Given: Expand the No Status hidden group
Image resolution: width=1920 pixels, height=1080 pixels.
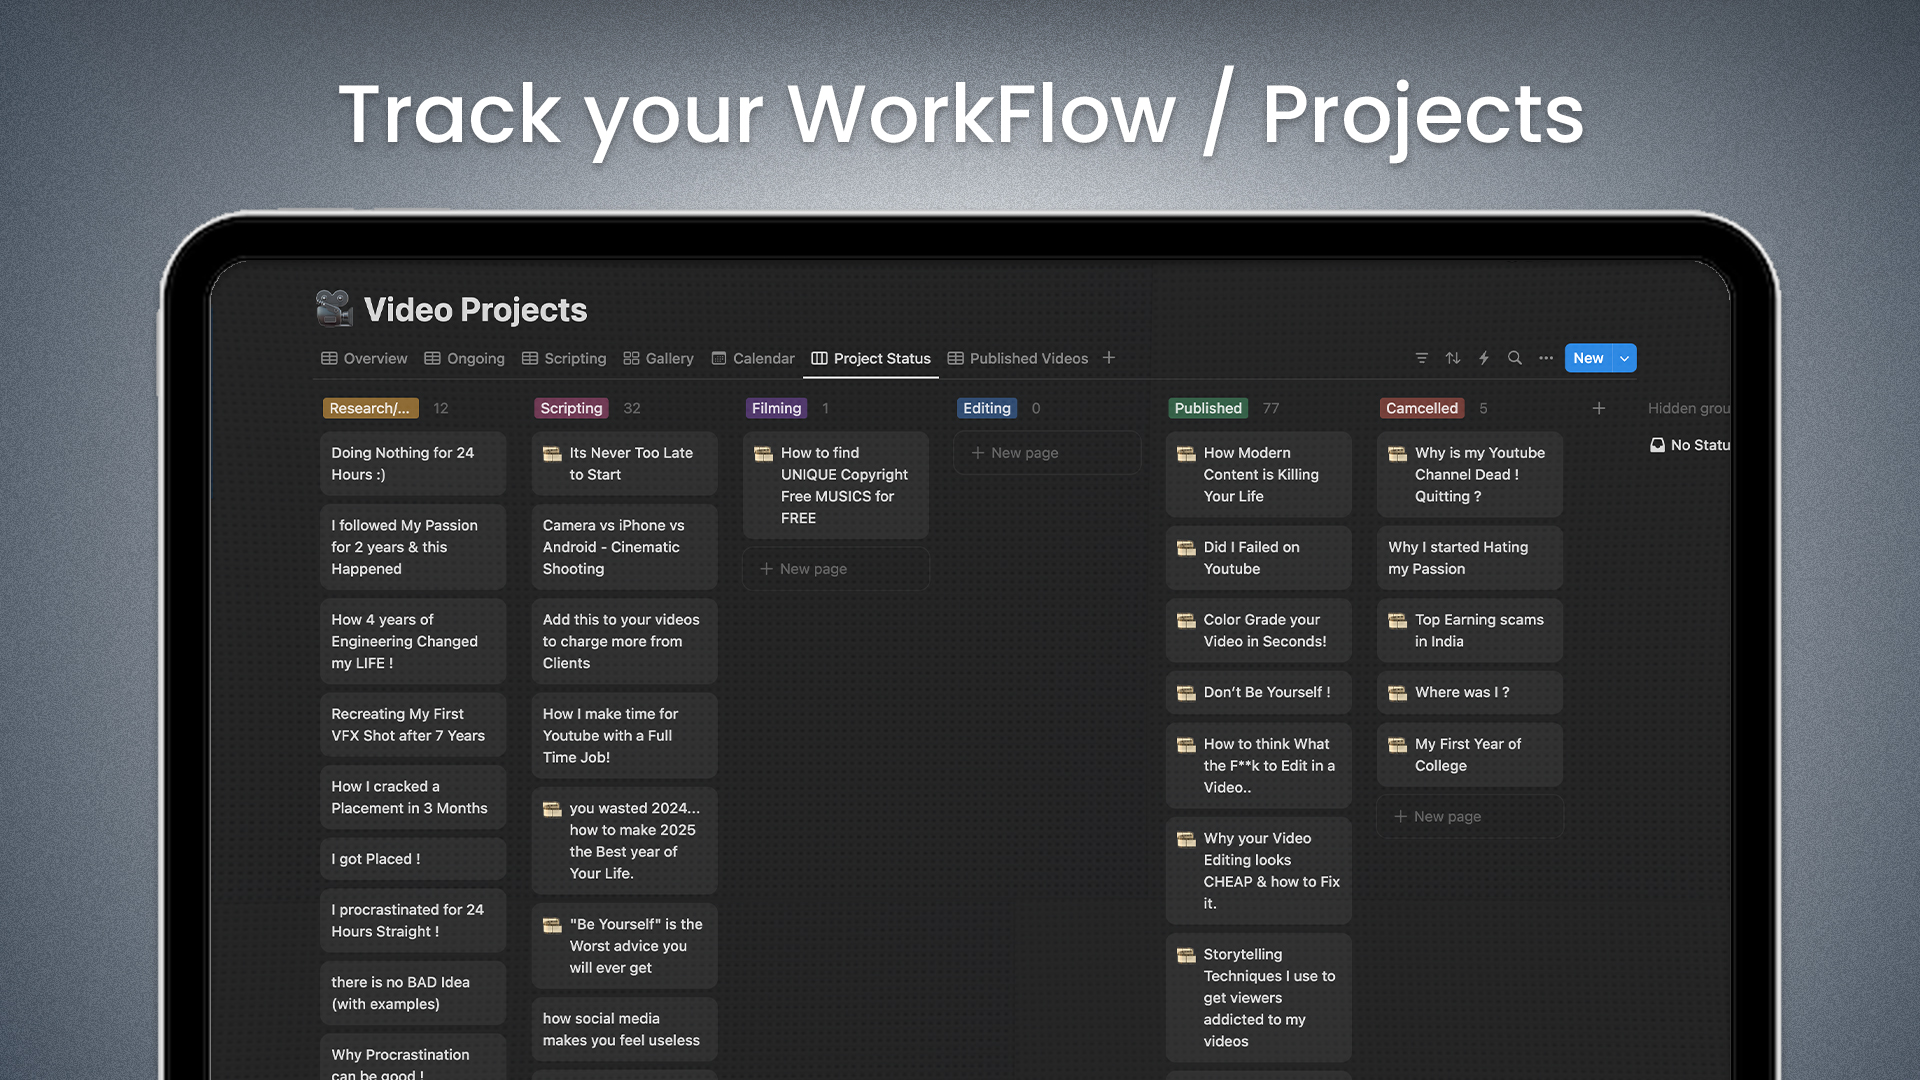Looking at the screenshot, I should [1690, 445].
